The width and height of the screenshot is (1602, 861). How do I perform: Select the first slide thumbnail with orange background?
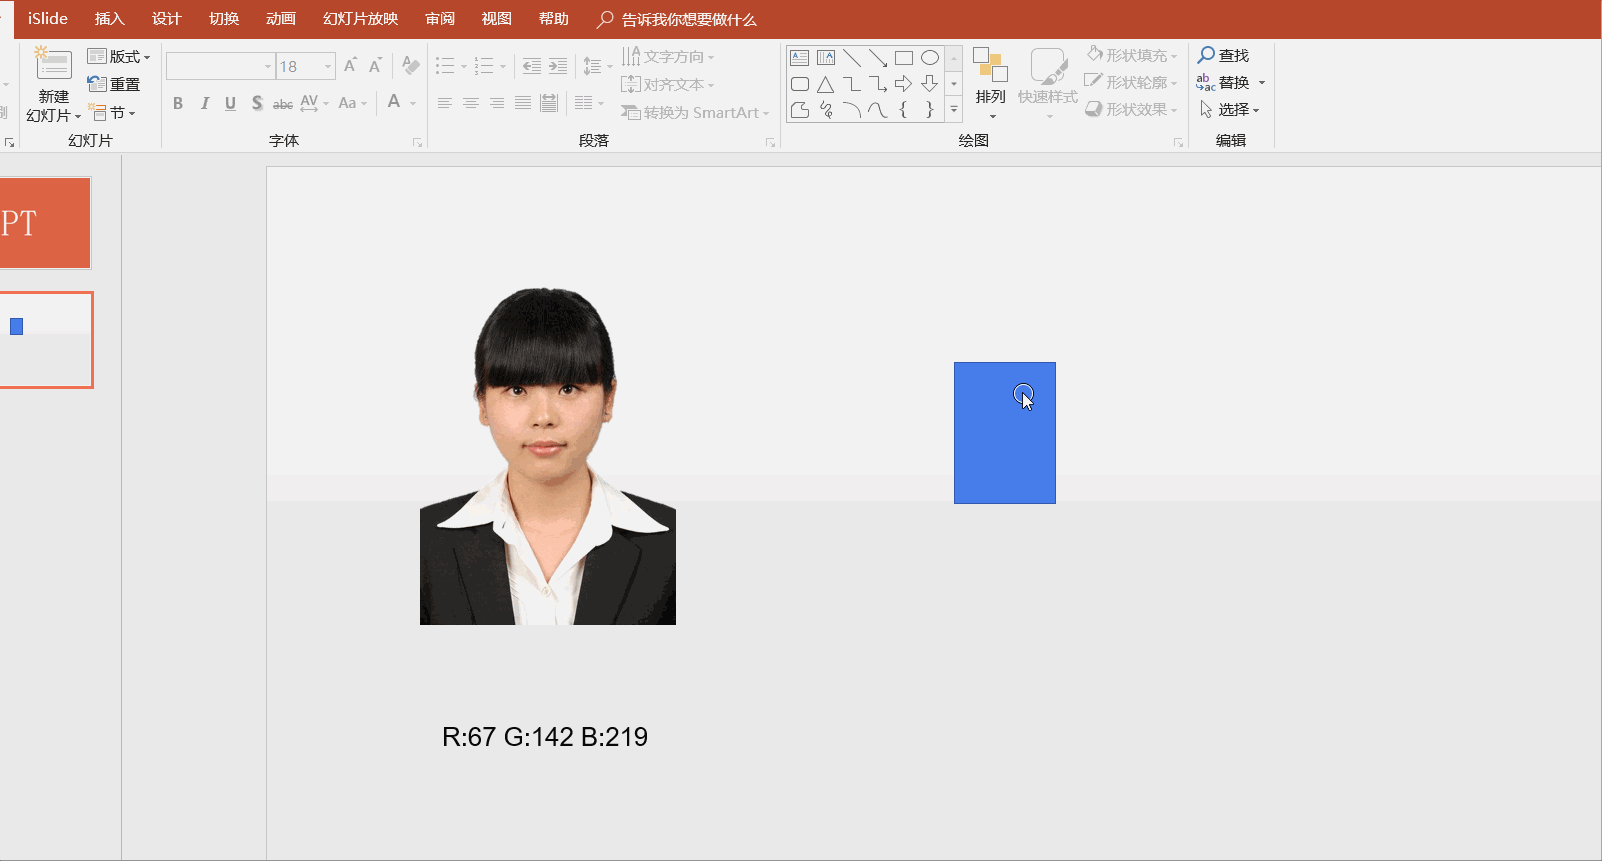[x=45, y=223]
